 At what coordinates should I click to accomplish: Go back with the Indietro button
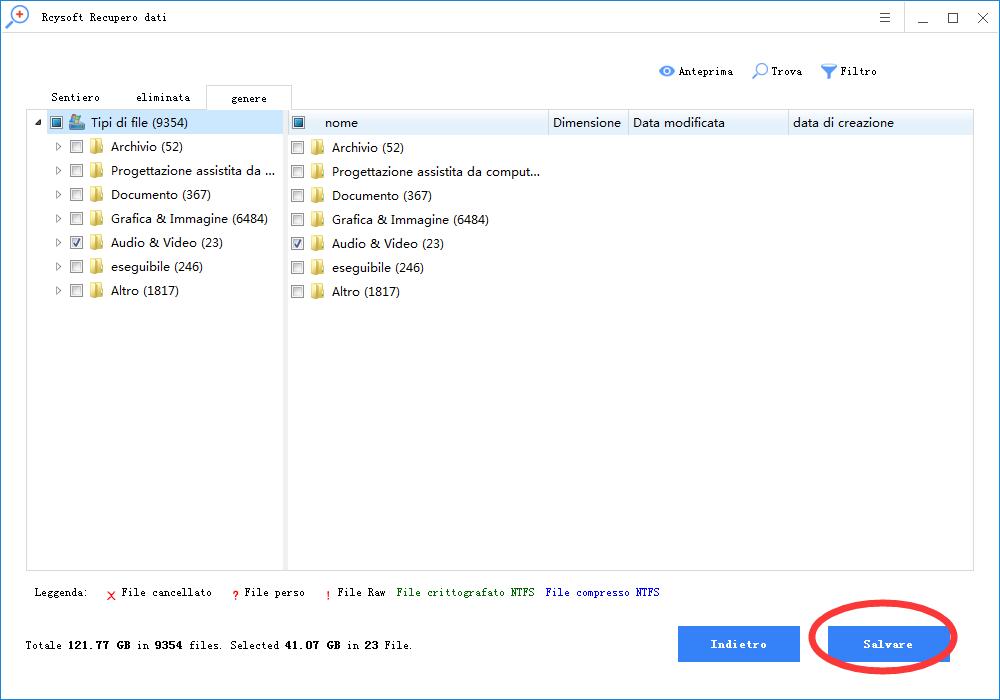point(738,644)
